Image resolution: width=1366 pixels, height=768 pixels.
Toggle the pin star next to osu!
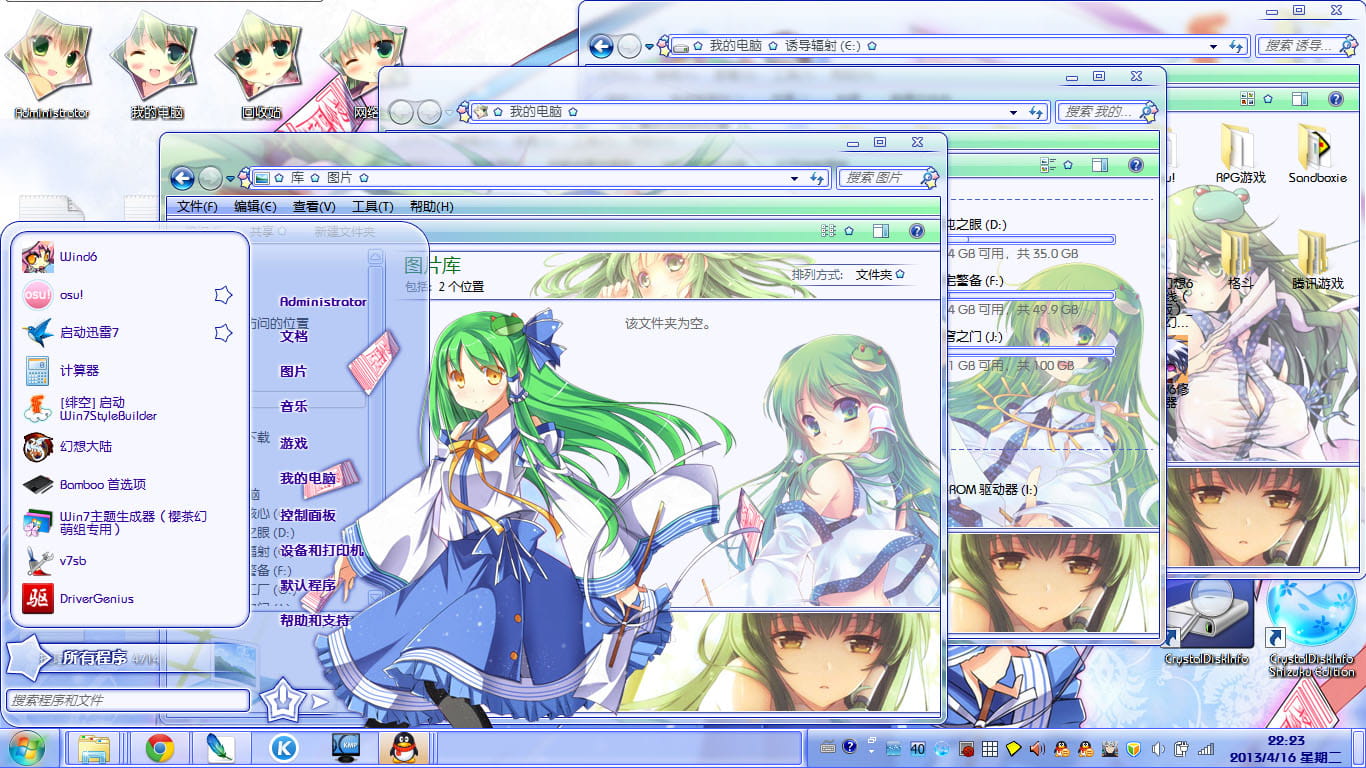[222, 294]
